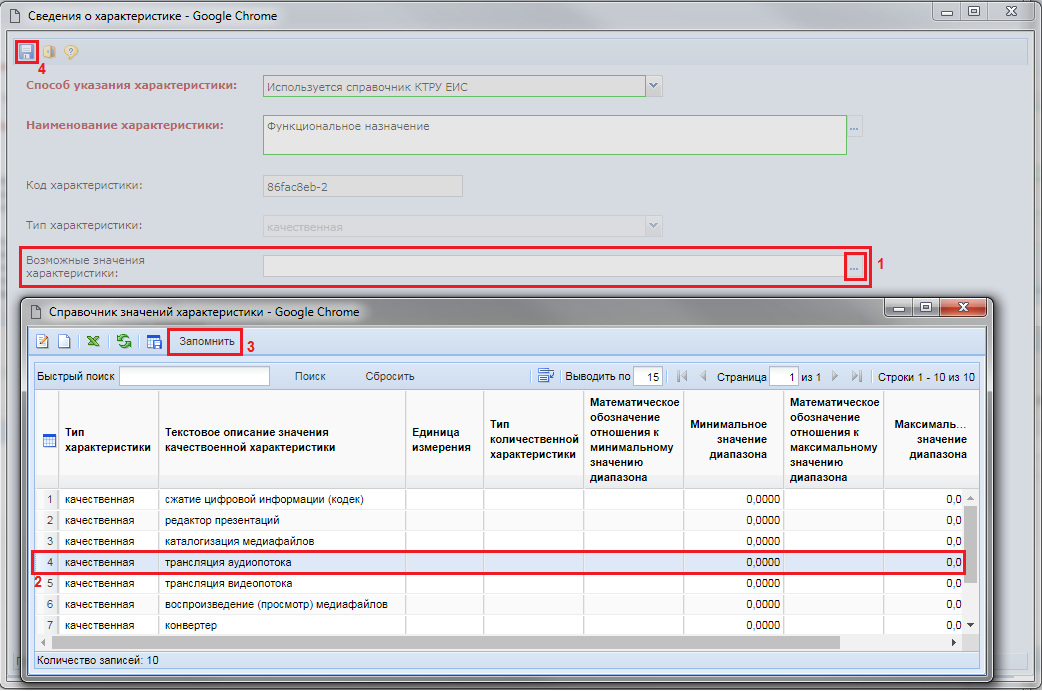Click the Выводить по rows count field
Screen dimensions: 1042x691
[x=648, y=377]
